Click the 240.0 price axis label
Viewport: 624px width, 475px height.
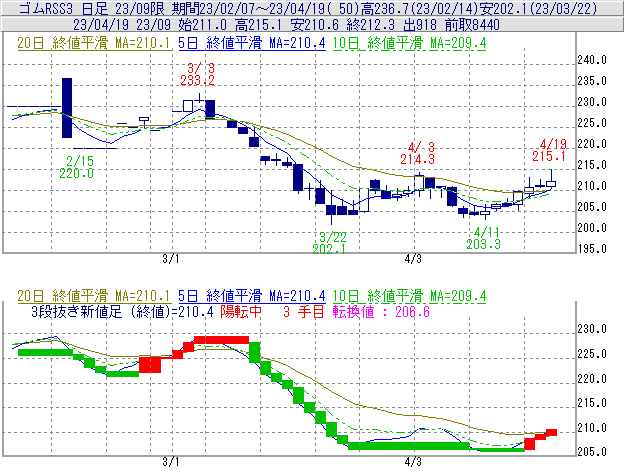(x=593, y=60)
